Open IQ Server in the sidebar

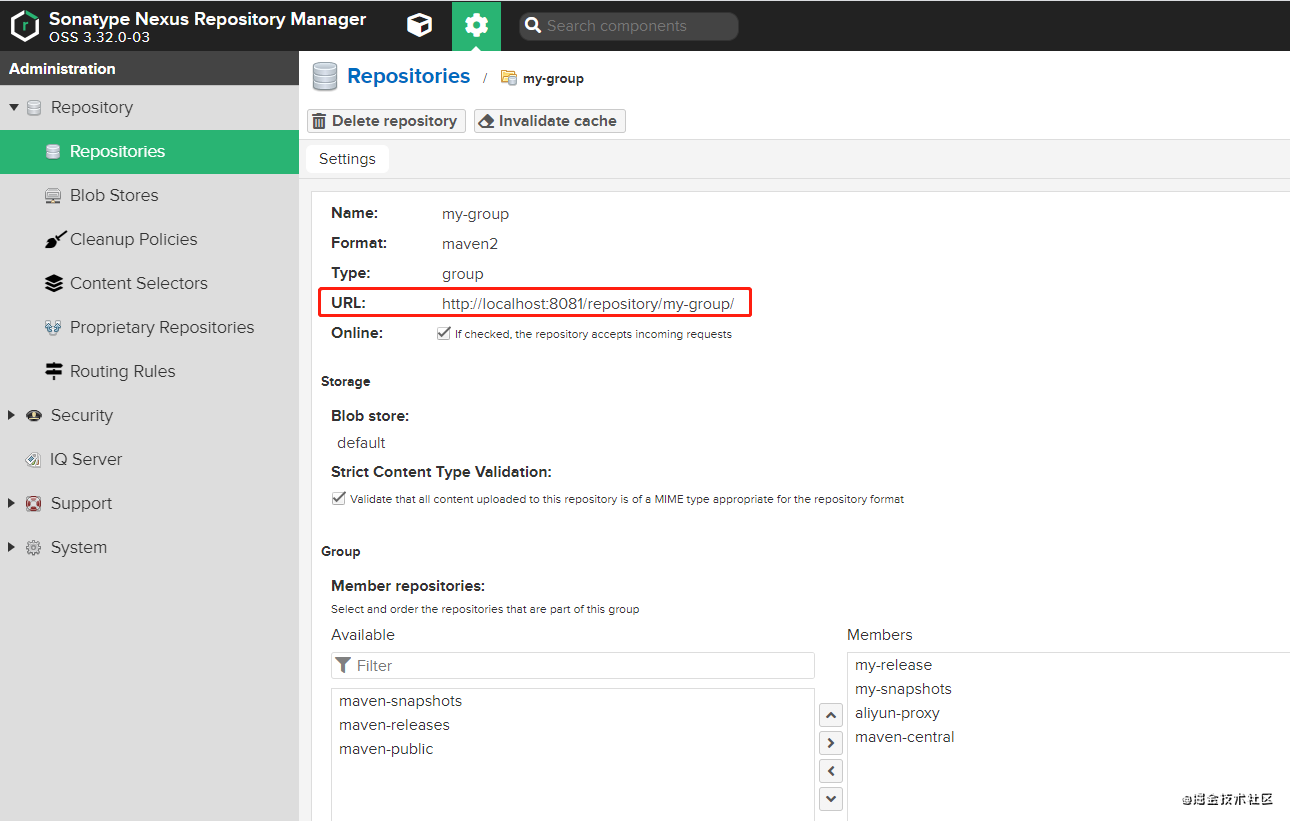150,460
